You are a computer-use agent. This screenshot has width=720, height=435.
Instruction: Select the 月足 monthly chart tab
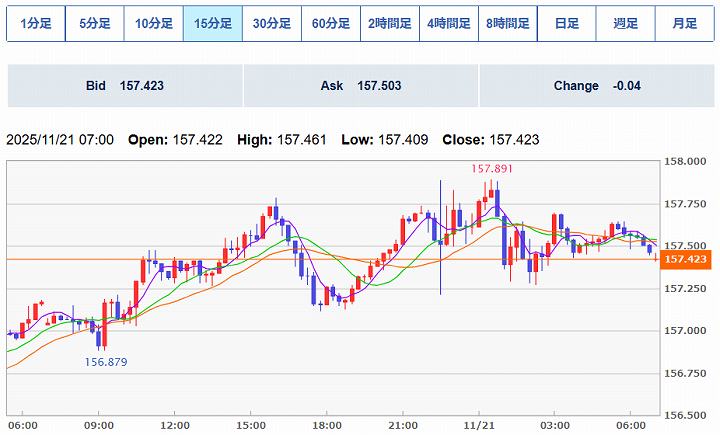pos(684,23)
